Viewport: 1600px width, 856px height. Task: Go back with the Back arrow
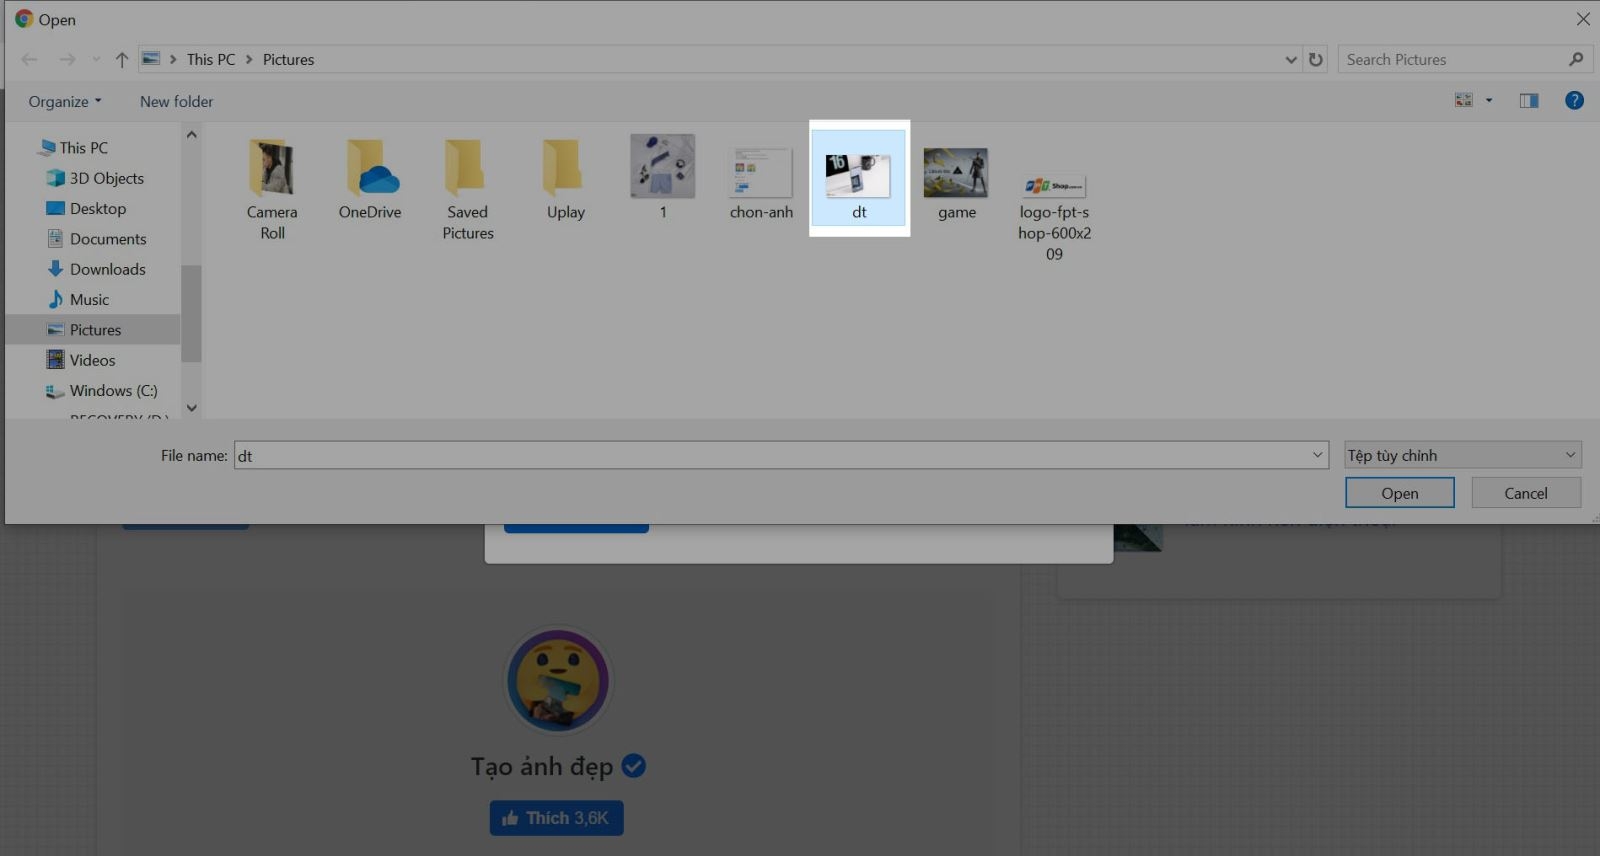pyautogui.click(x=30, y=60)
